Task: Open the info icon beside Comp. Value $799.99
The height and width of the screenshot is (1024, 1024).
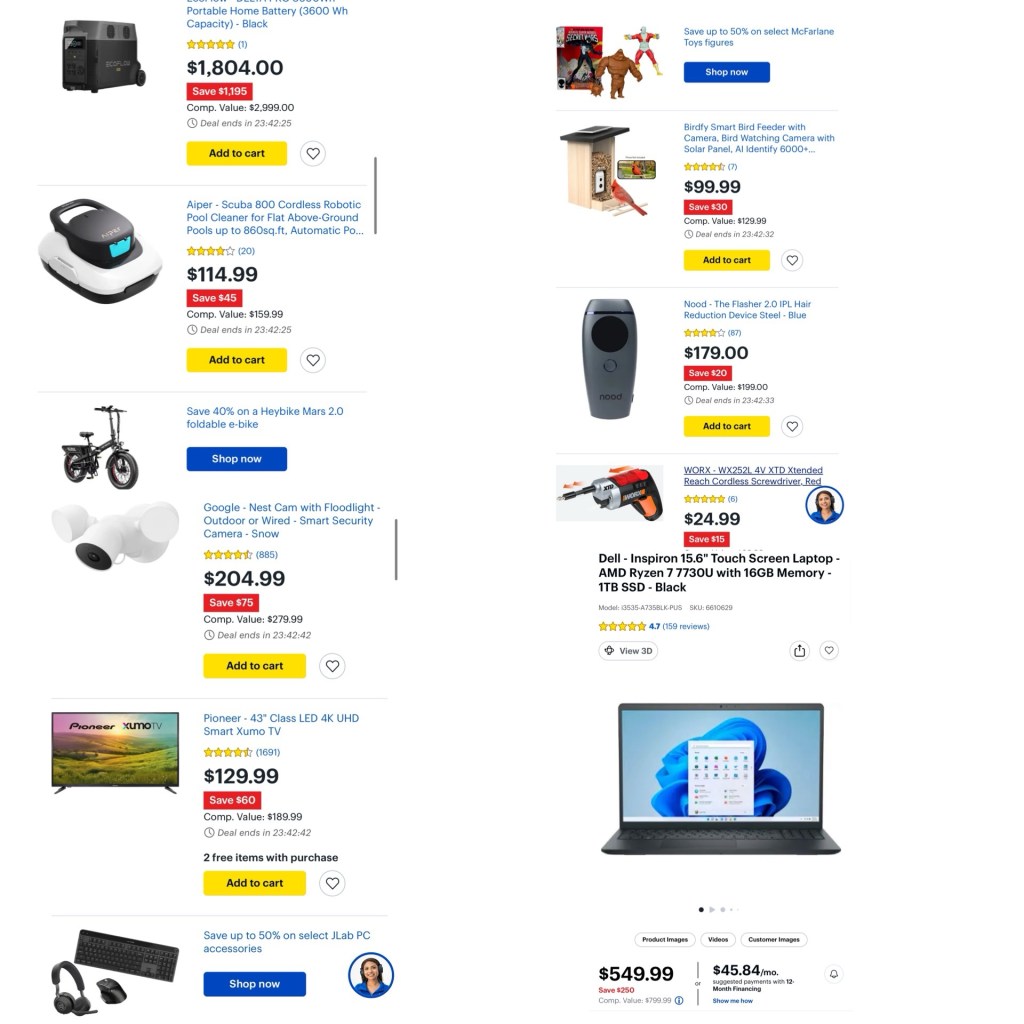Action: [x=679, y=1000]
